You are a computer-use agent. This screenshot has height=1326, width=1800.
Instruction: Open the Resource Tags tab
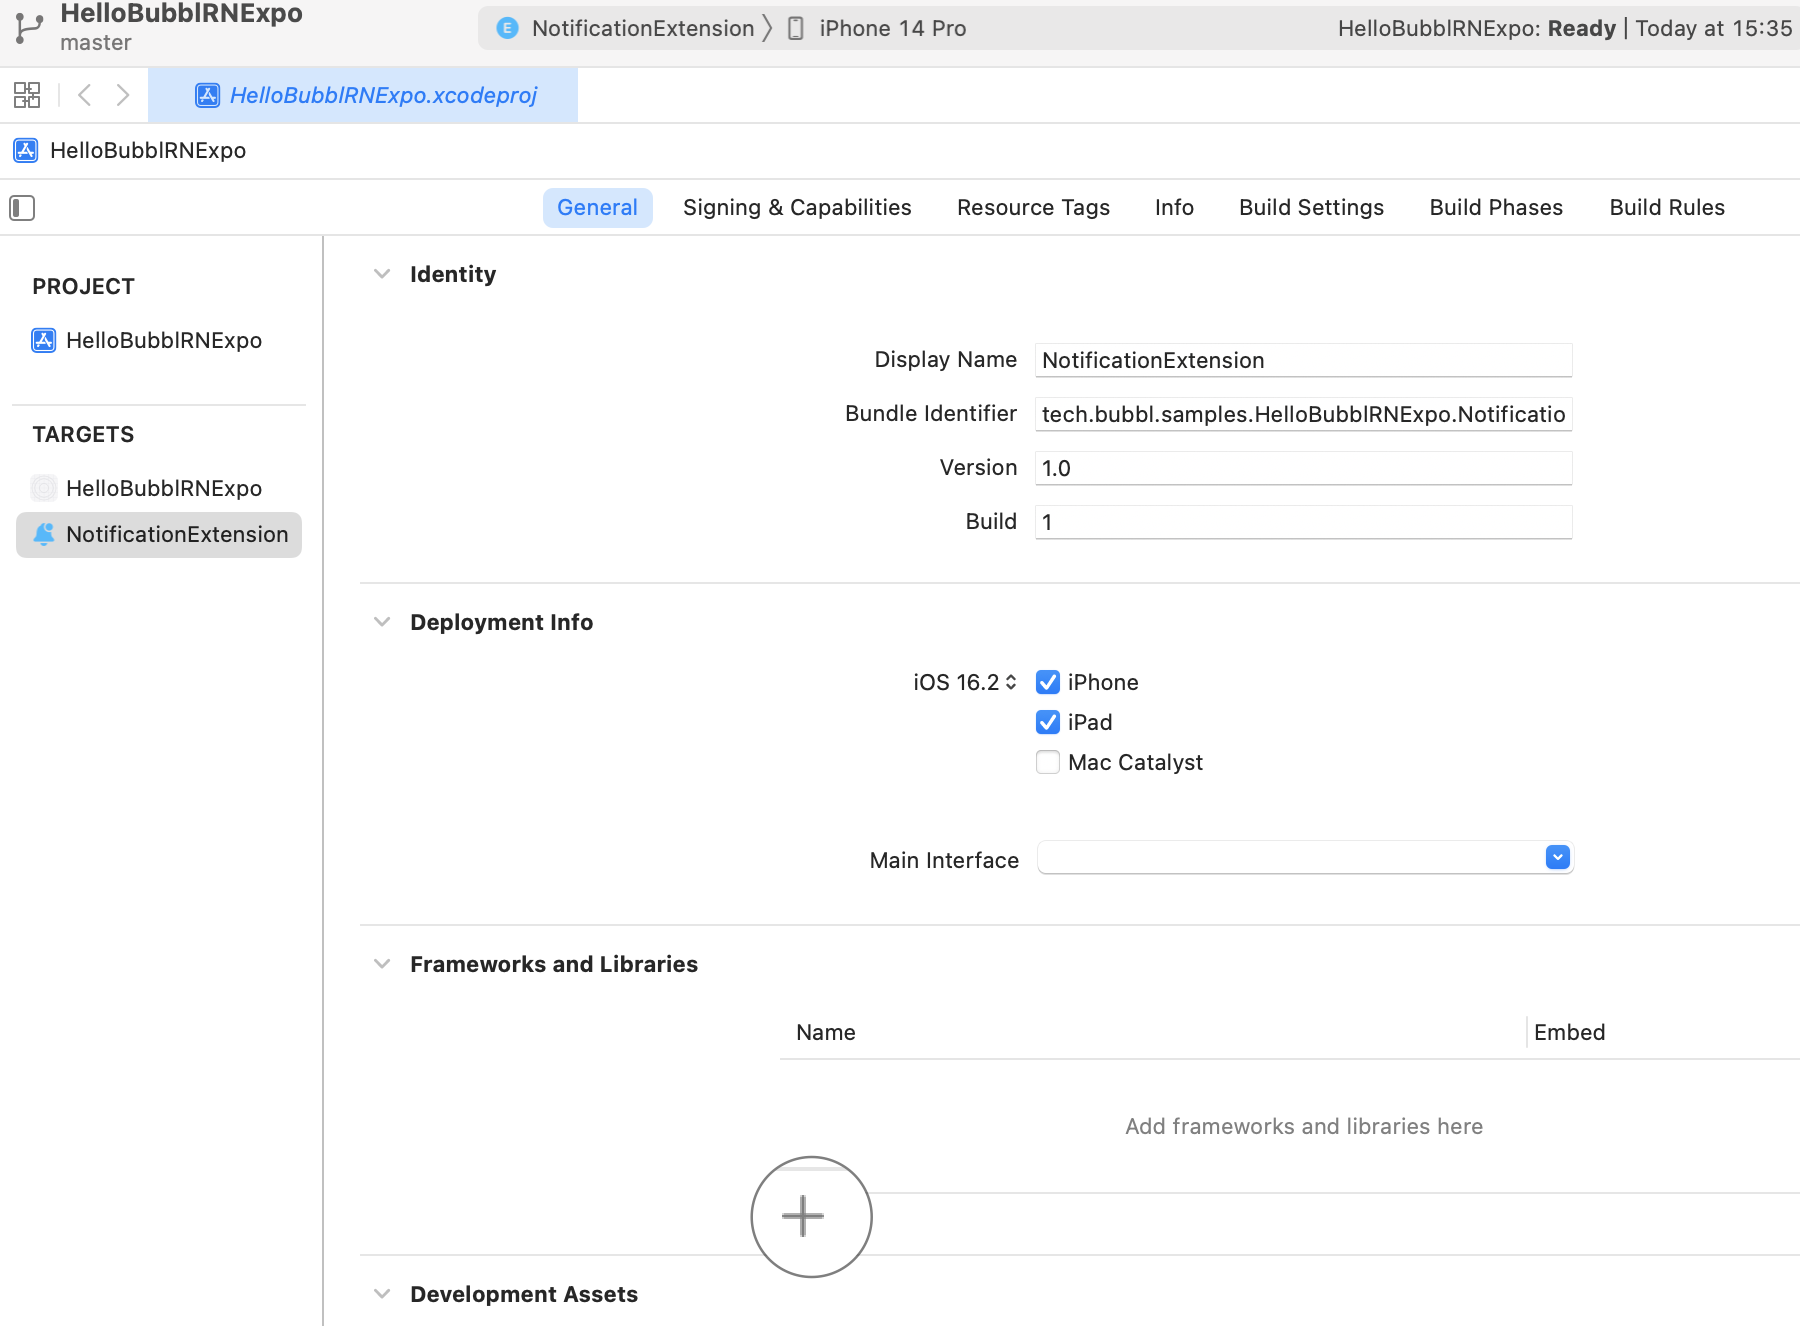tap(1033, 208)
